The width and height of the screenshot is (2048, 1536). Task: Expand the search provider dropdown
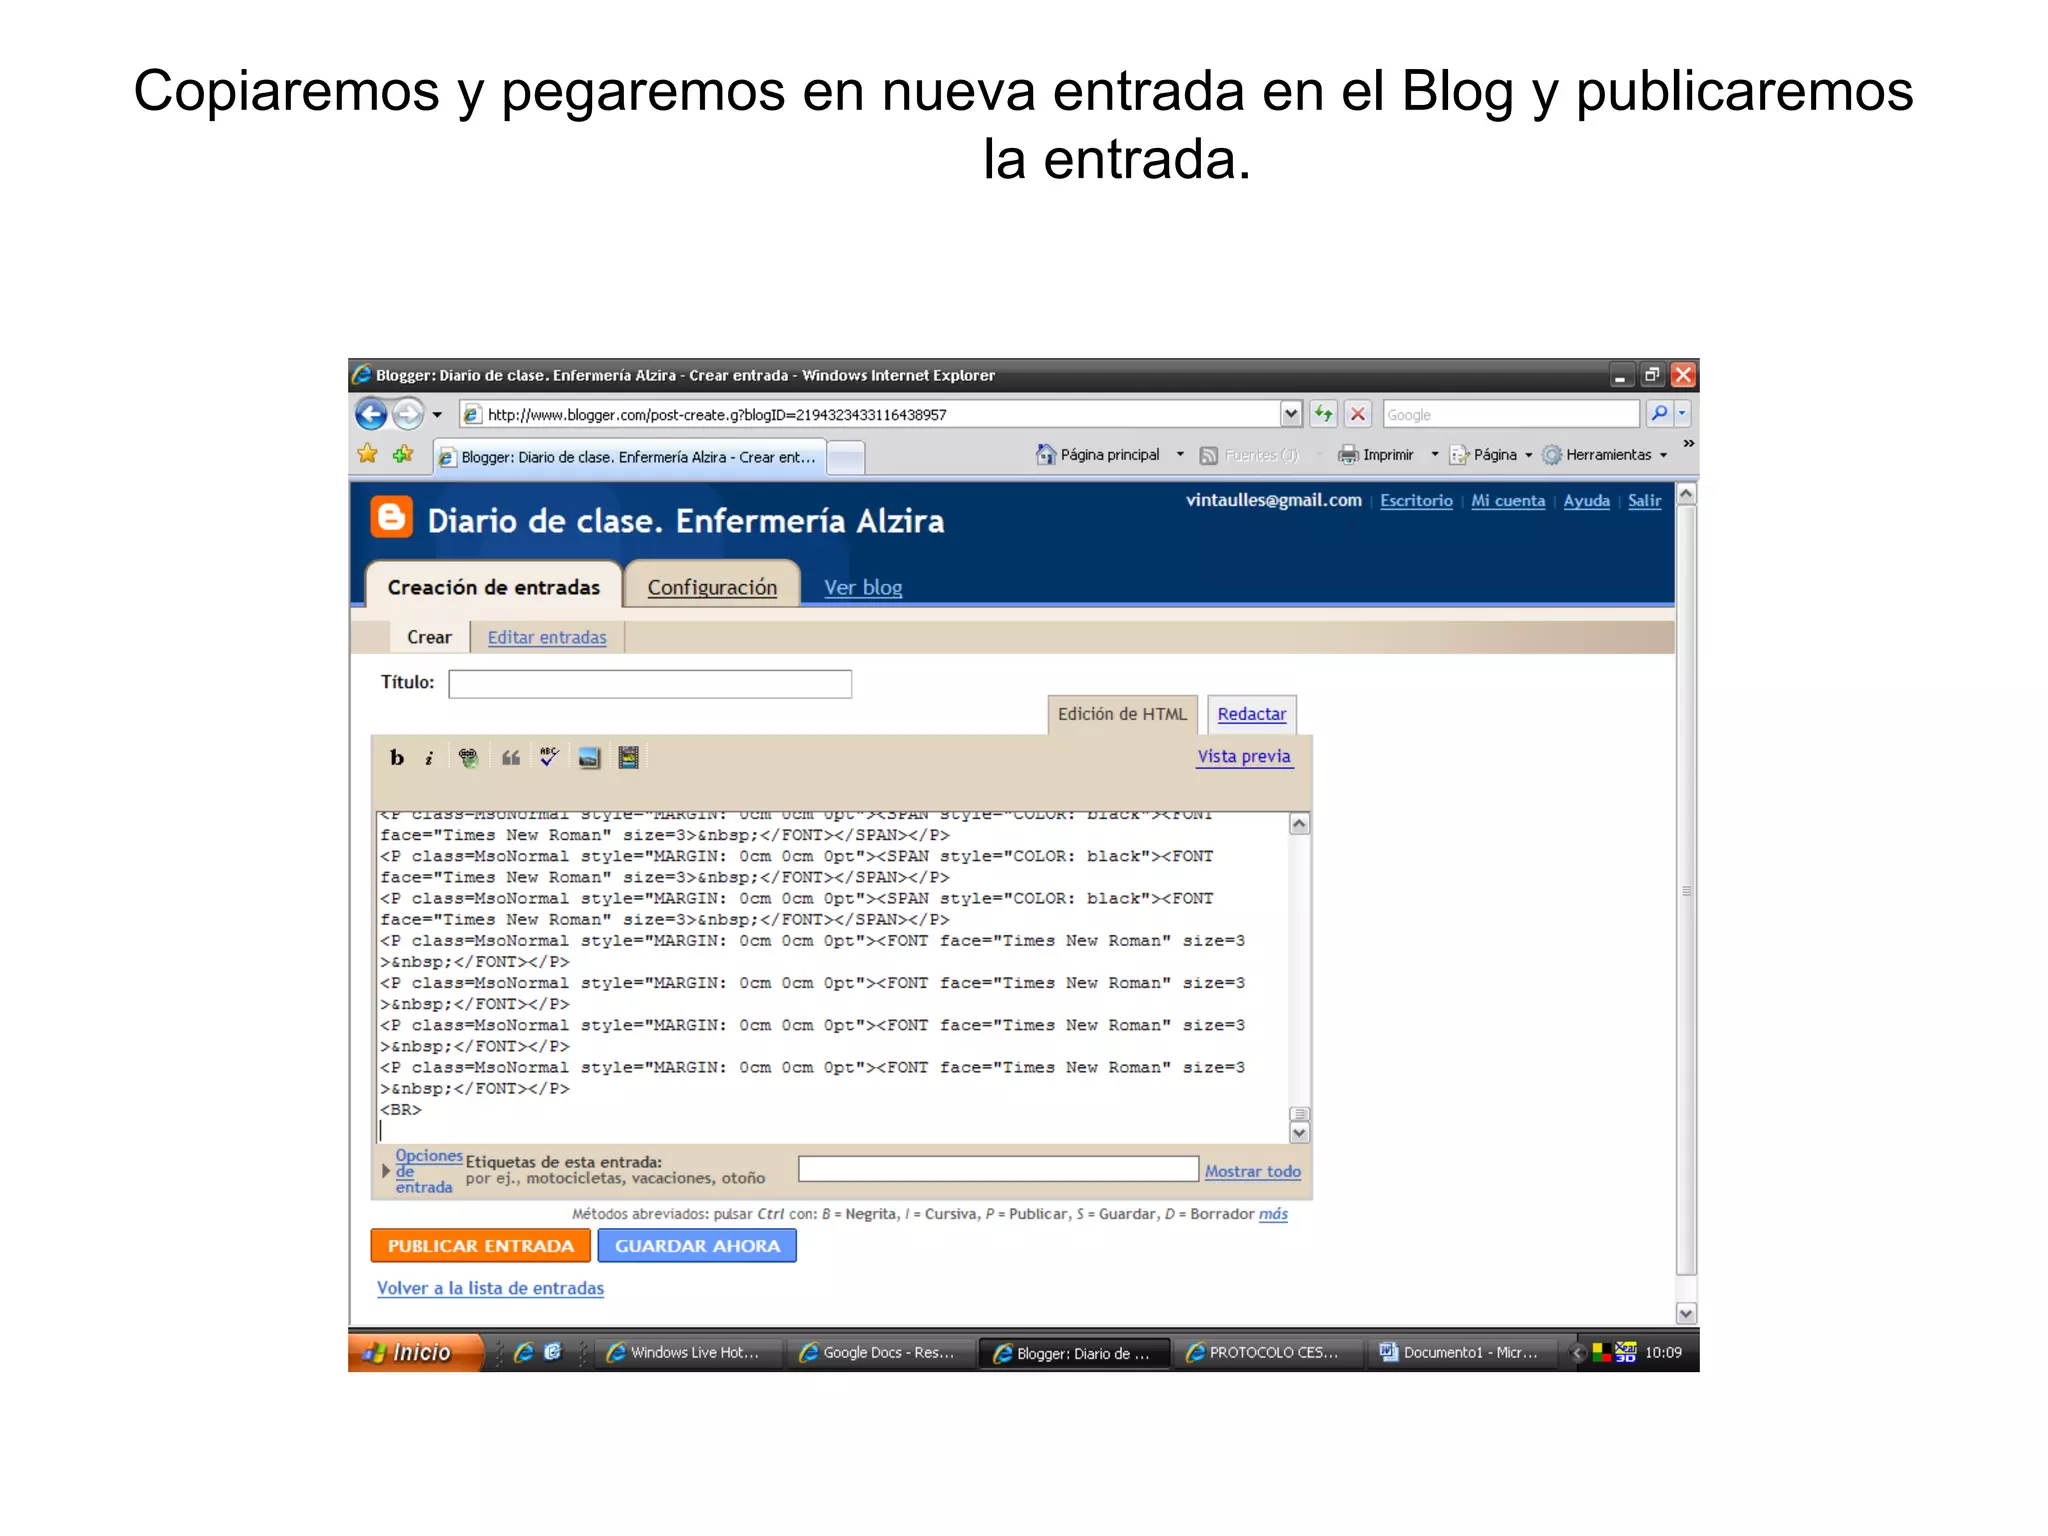1682,414
